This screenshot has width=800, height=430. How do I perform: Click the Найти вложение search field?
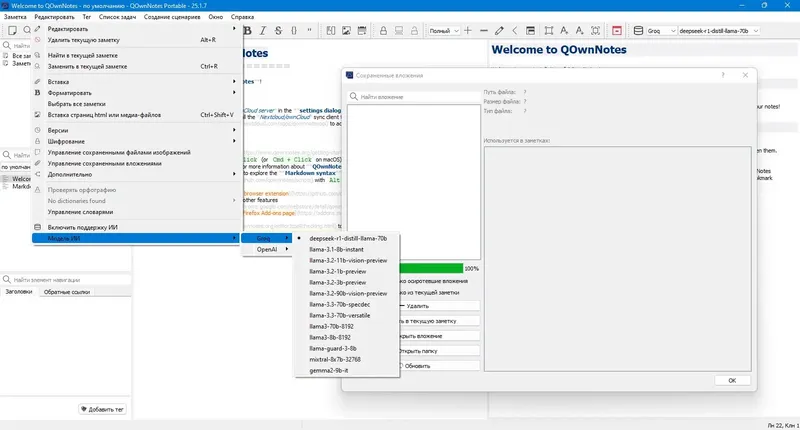414,96
